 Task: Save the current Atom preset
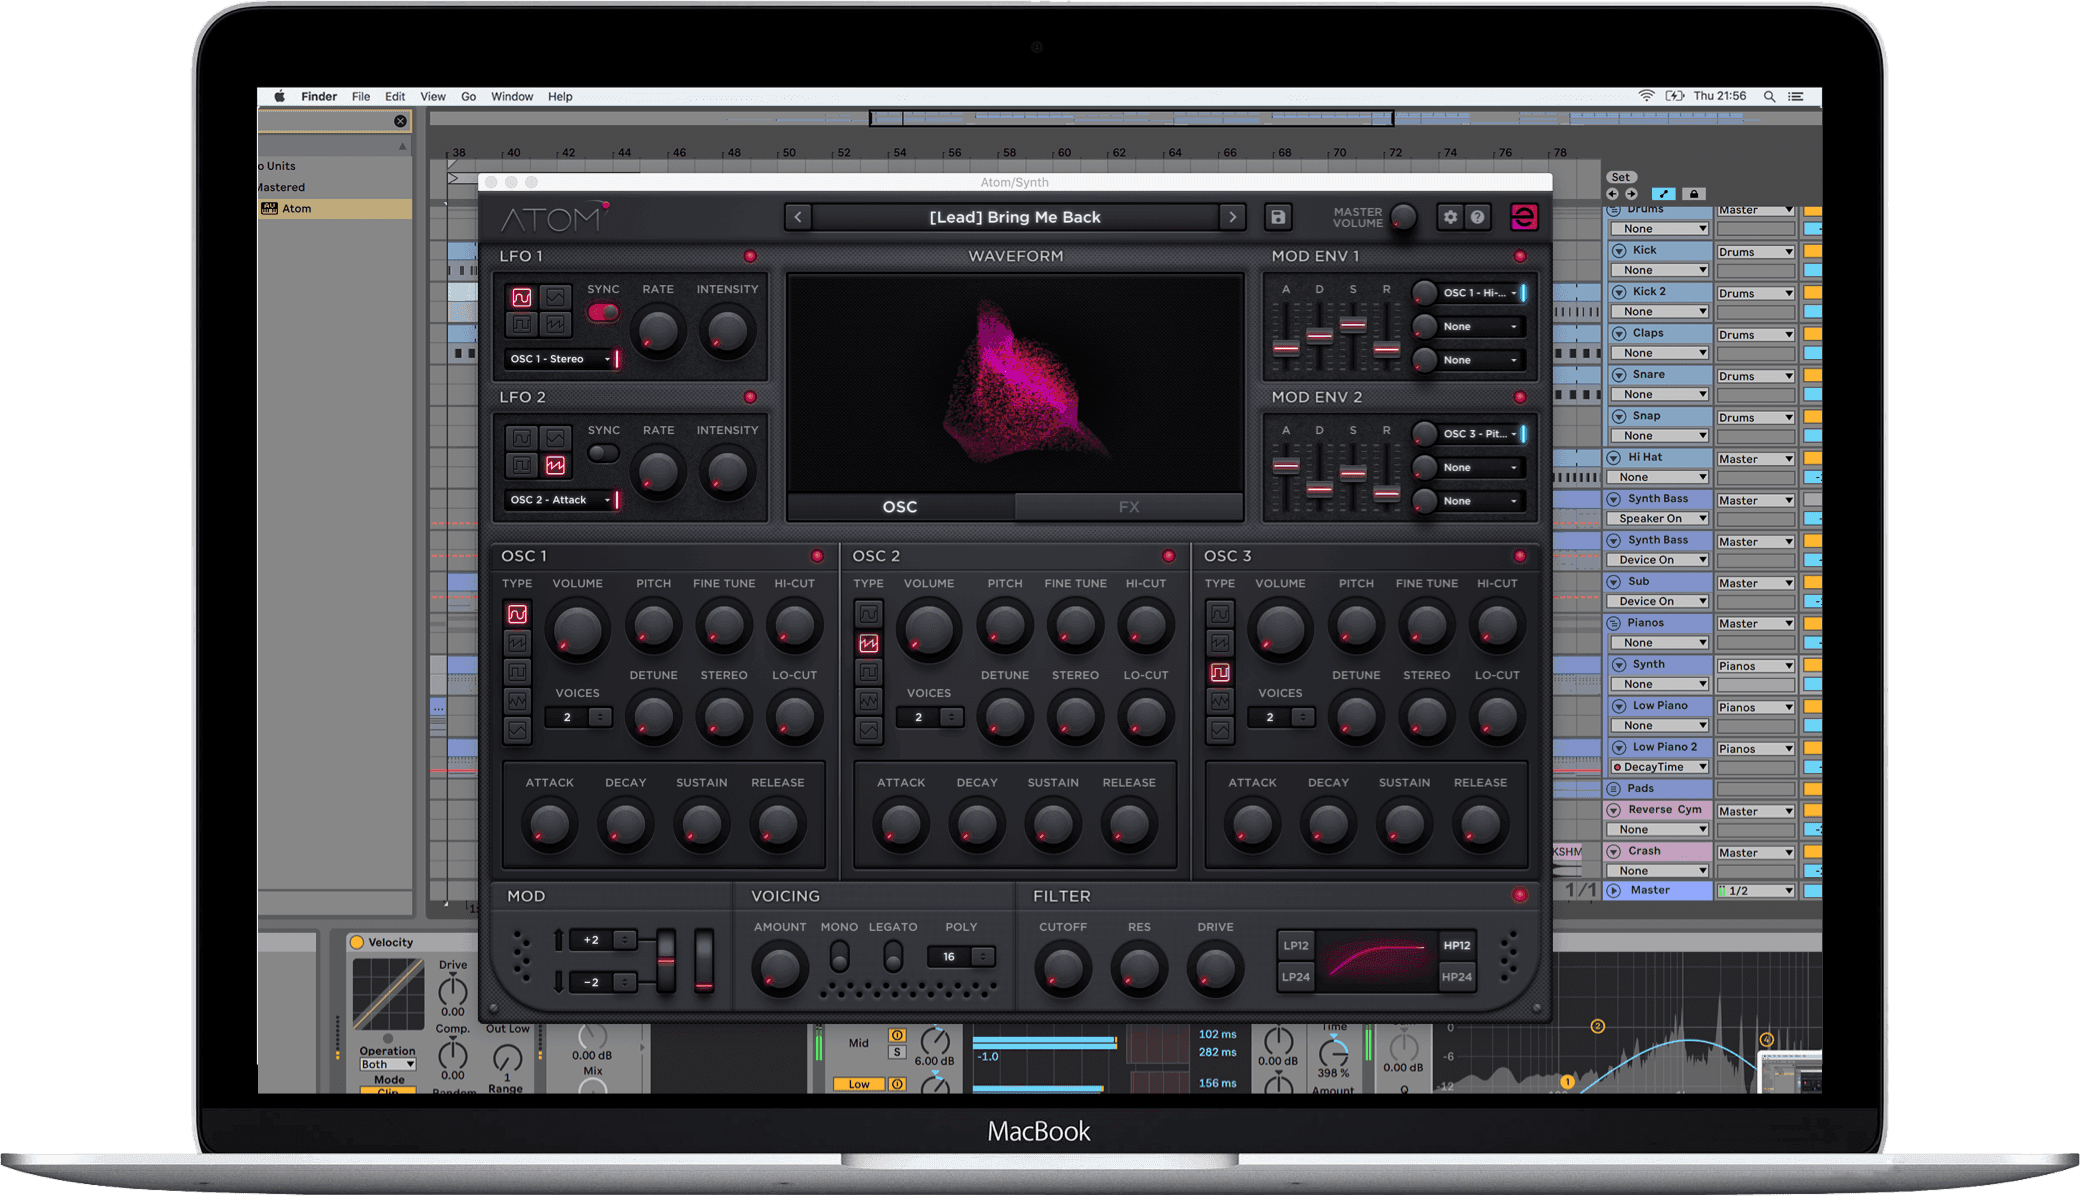click(x=1278, y=217)
